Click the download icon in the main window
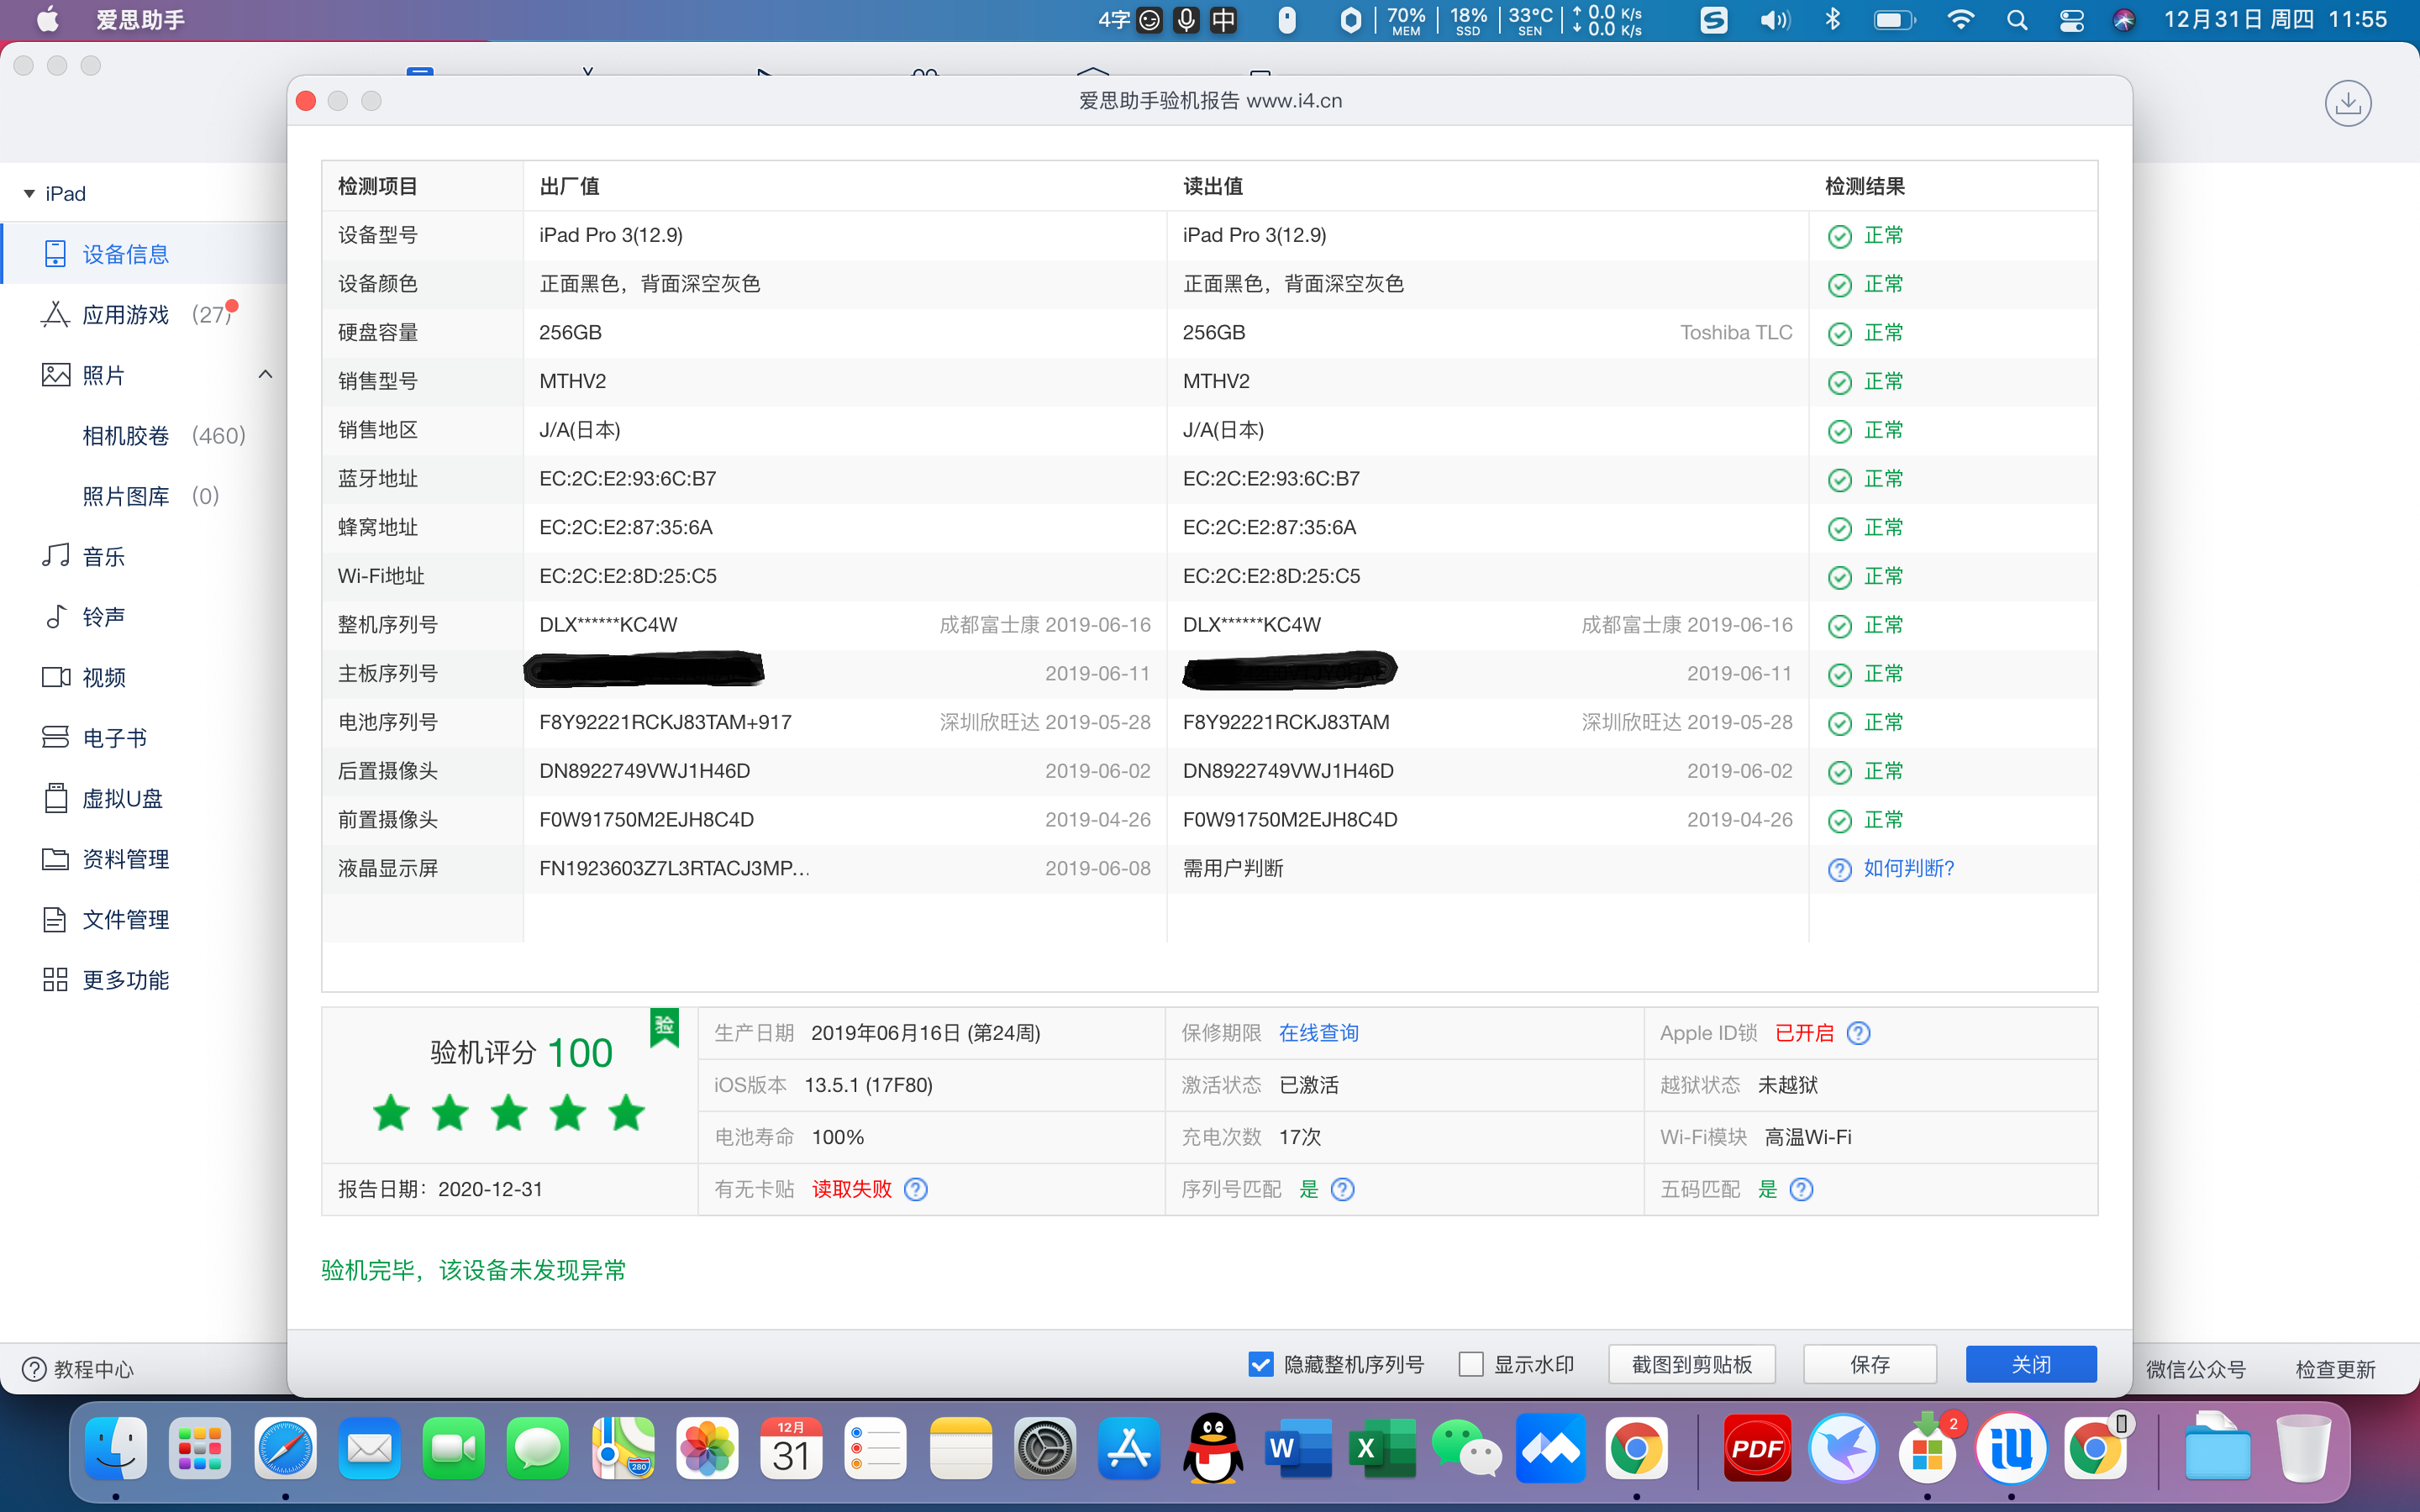This screenshot has height=1512, width=2420. (x=2348, y=103)
